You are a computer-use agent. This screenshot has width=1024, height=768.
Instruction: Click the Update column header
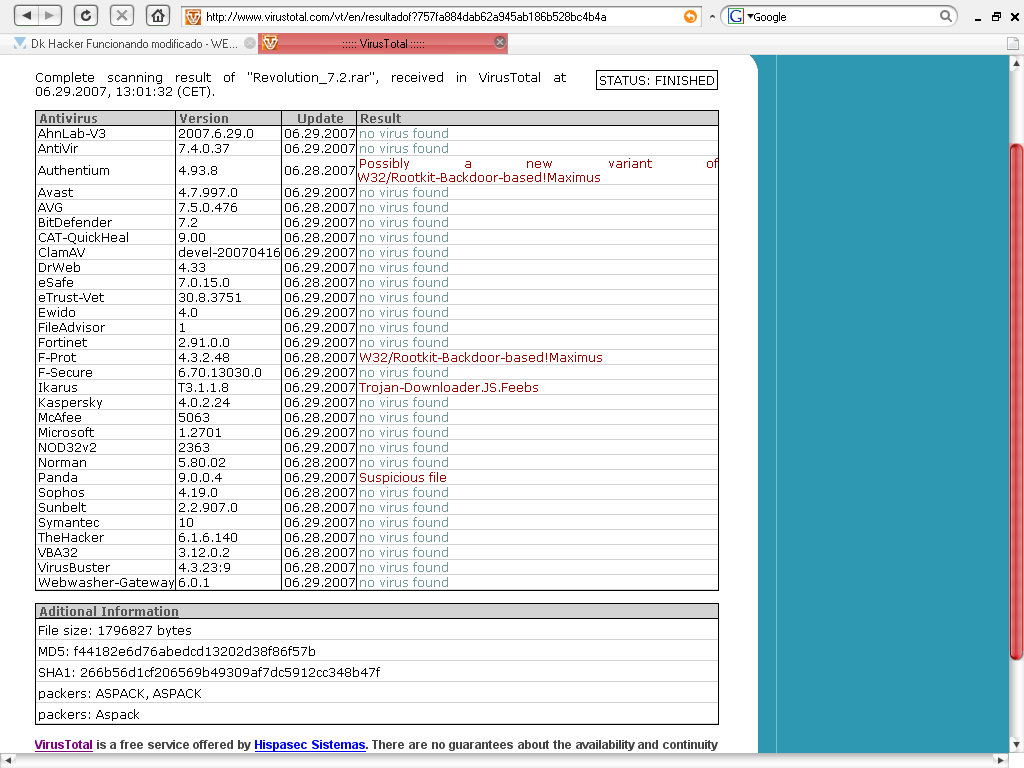click(x=320, y=118)
